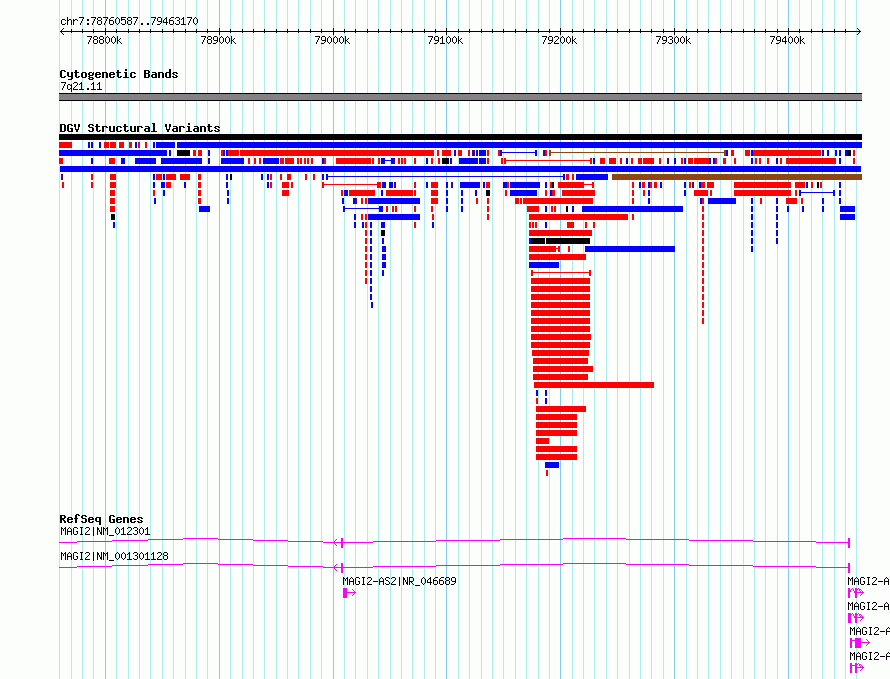This screenshot has width=890, height=679.
Task: Select the 79100k scale tick label
Action: pyautogui.click(x=446, y=40)
